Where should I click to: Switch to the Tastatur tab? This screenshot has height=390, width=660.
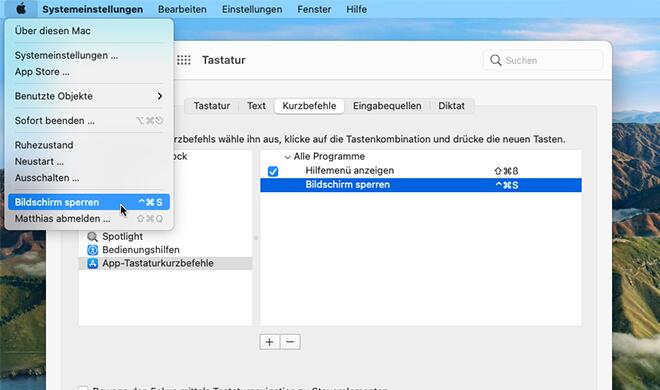[x=212, y=106]
